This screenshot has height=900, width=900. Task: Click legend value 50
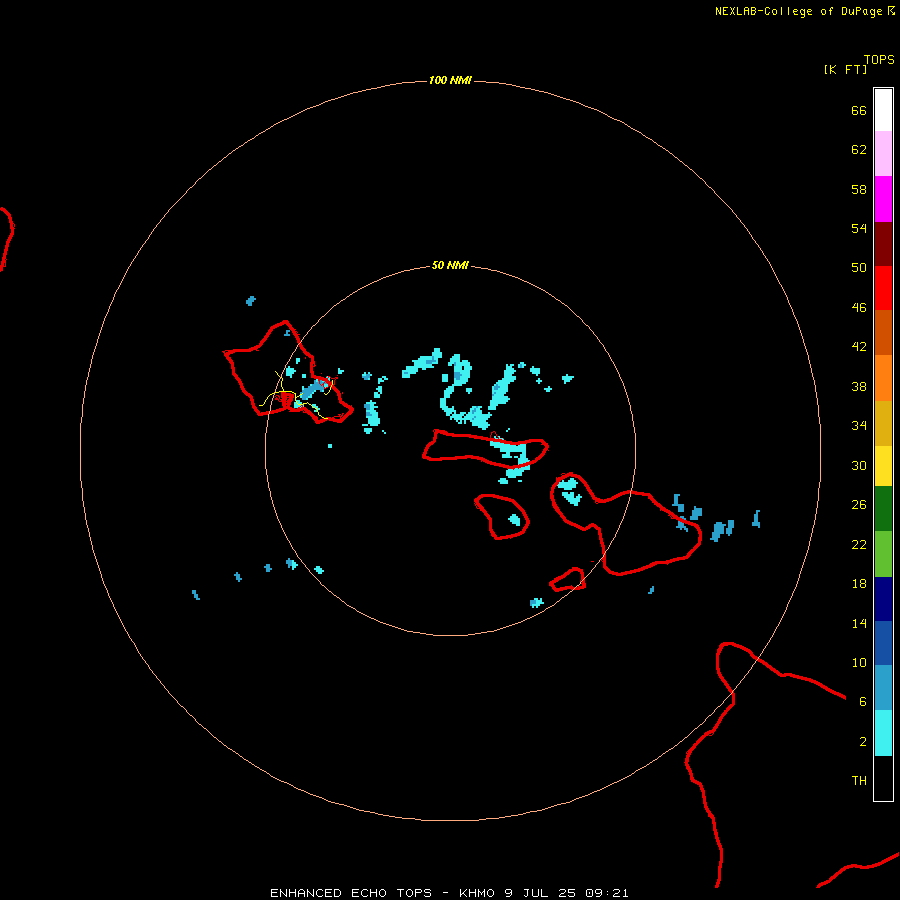pos(859,268)
